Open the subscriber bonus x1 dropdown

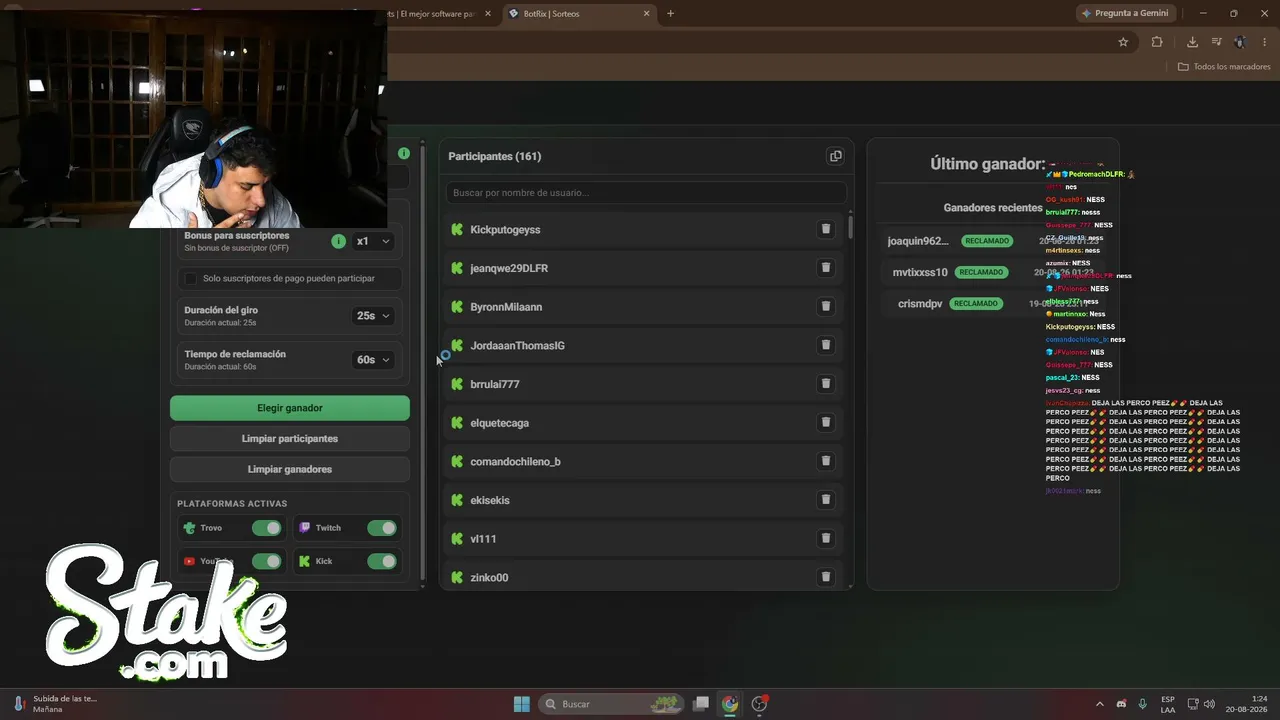point(372,241)
